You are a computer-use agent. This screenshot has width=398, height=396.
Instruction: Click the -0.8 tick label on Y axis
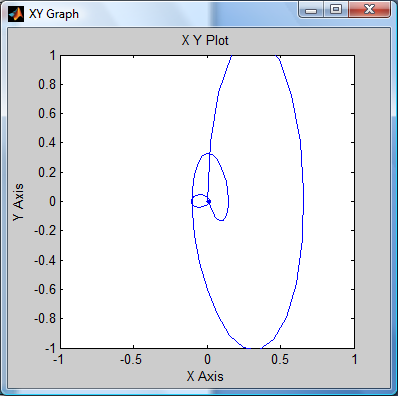click(45, 319)
